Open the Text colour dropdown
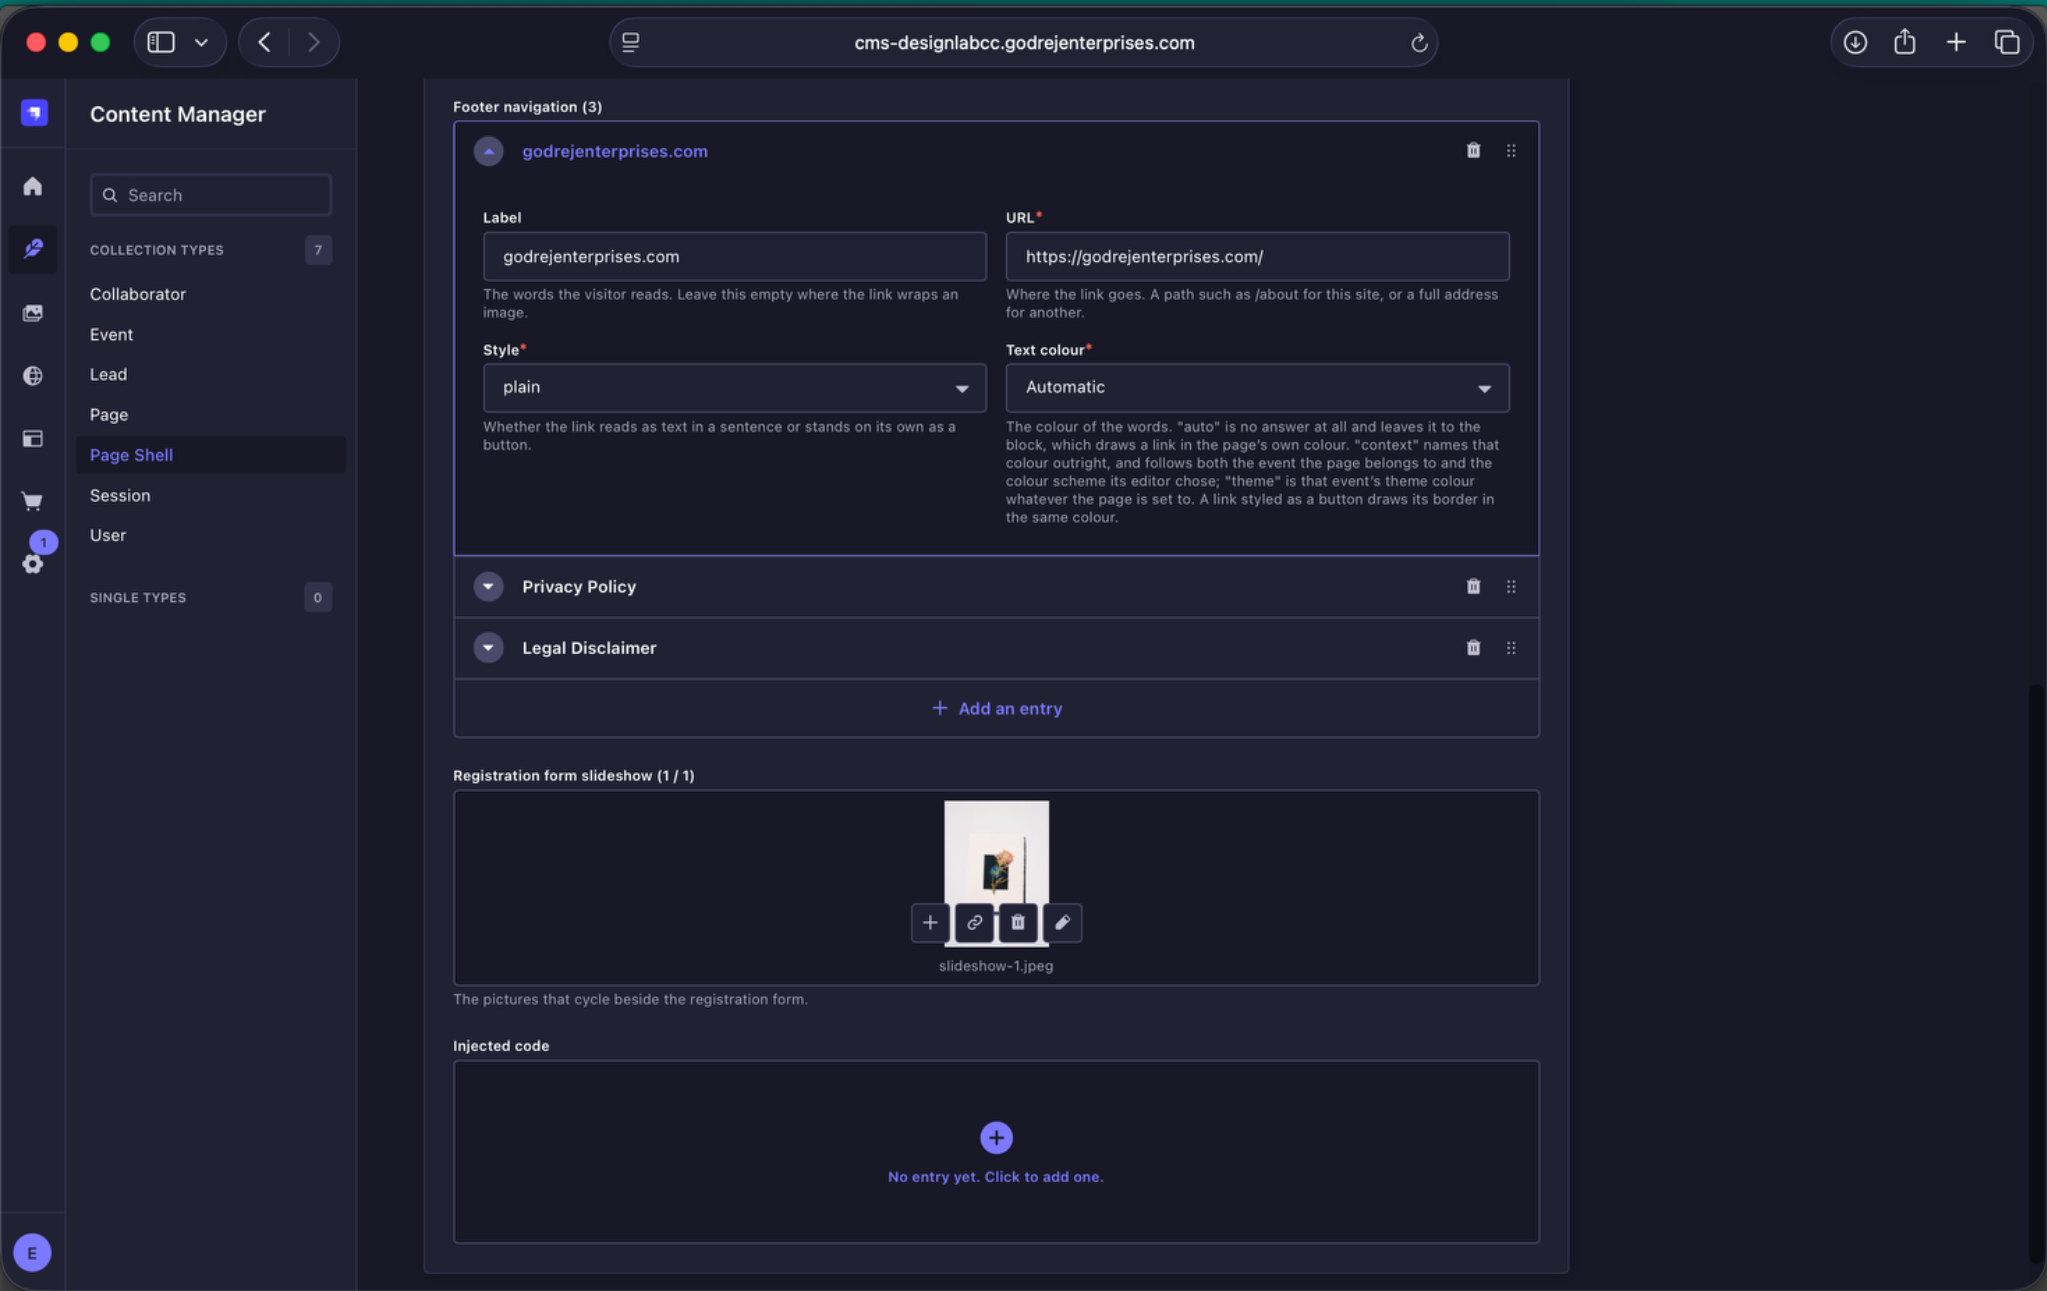The width and height of the screenshot is (2047, 1291). (1257, 387)
